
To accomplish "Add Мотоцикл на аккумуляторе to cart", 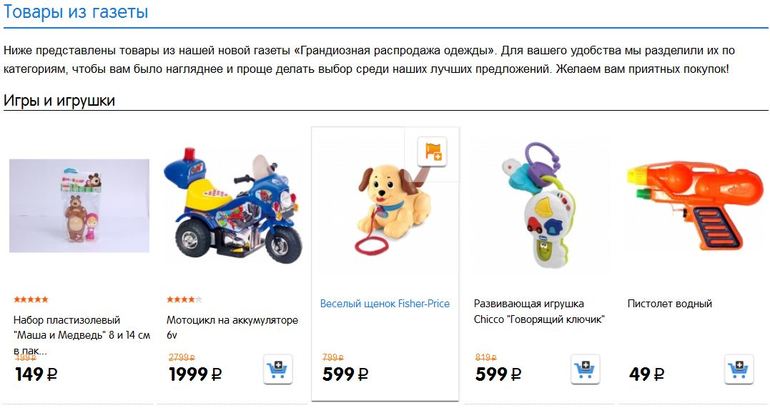I will [x=278, y=369].
